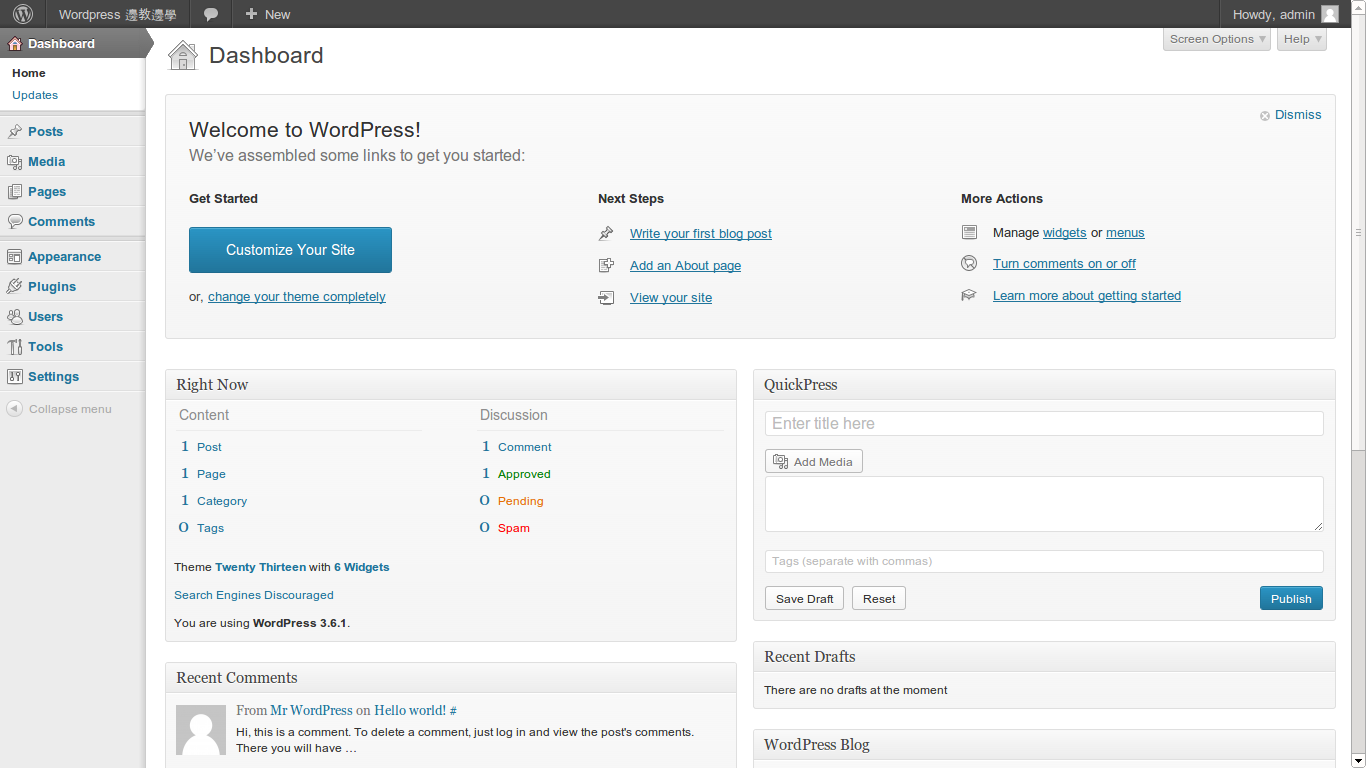Open the WordPress logo menu
1366x768 pixels.
(22, 14)
